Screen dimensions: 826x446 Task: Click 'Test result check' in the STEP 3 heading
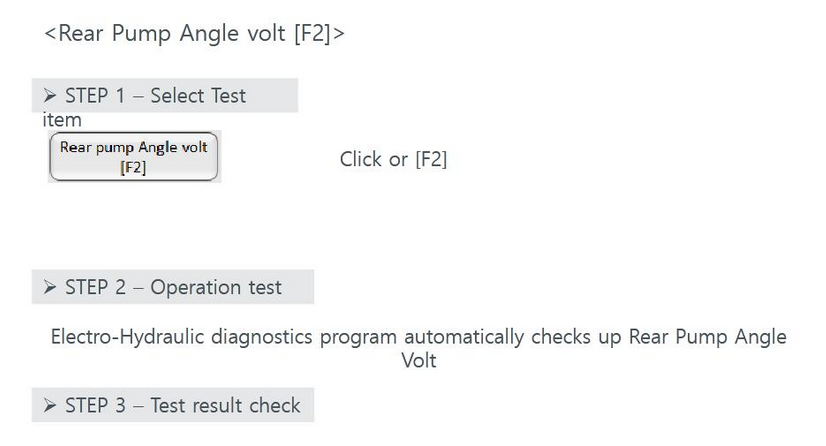pyautogui.click(x=225, y=405)
